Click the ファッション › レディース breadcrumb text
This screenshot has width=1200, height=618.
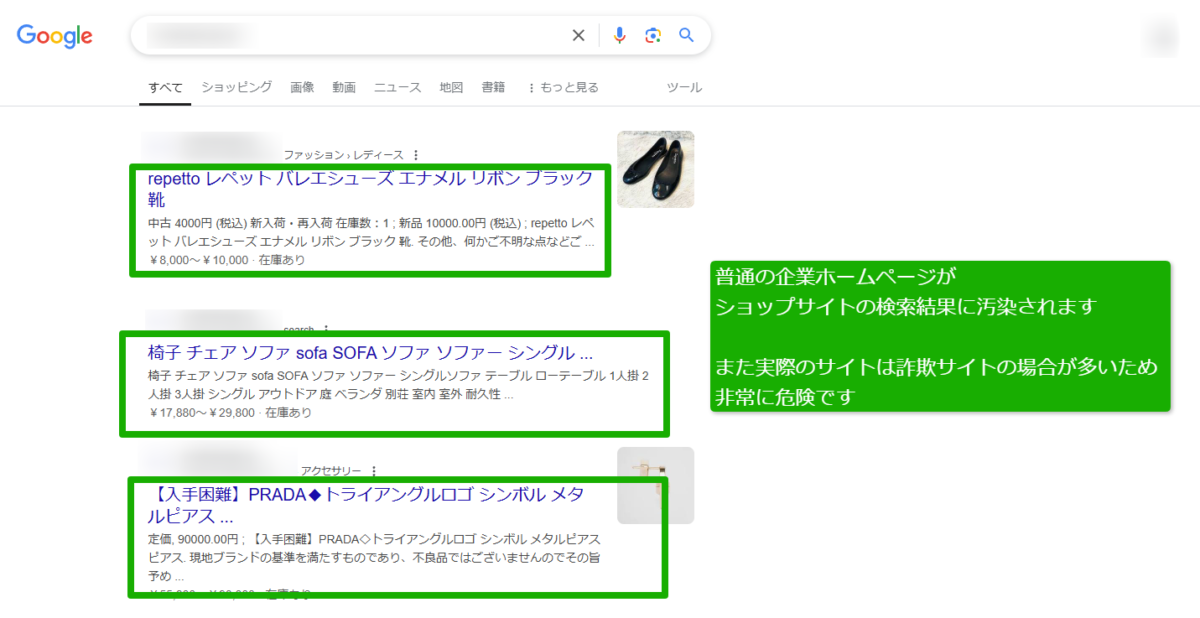coord(343,155)
